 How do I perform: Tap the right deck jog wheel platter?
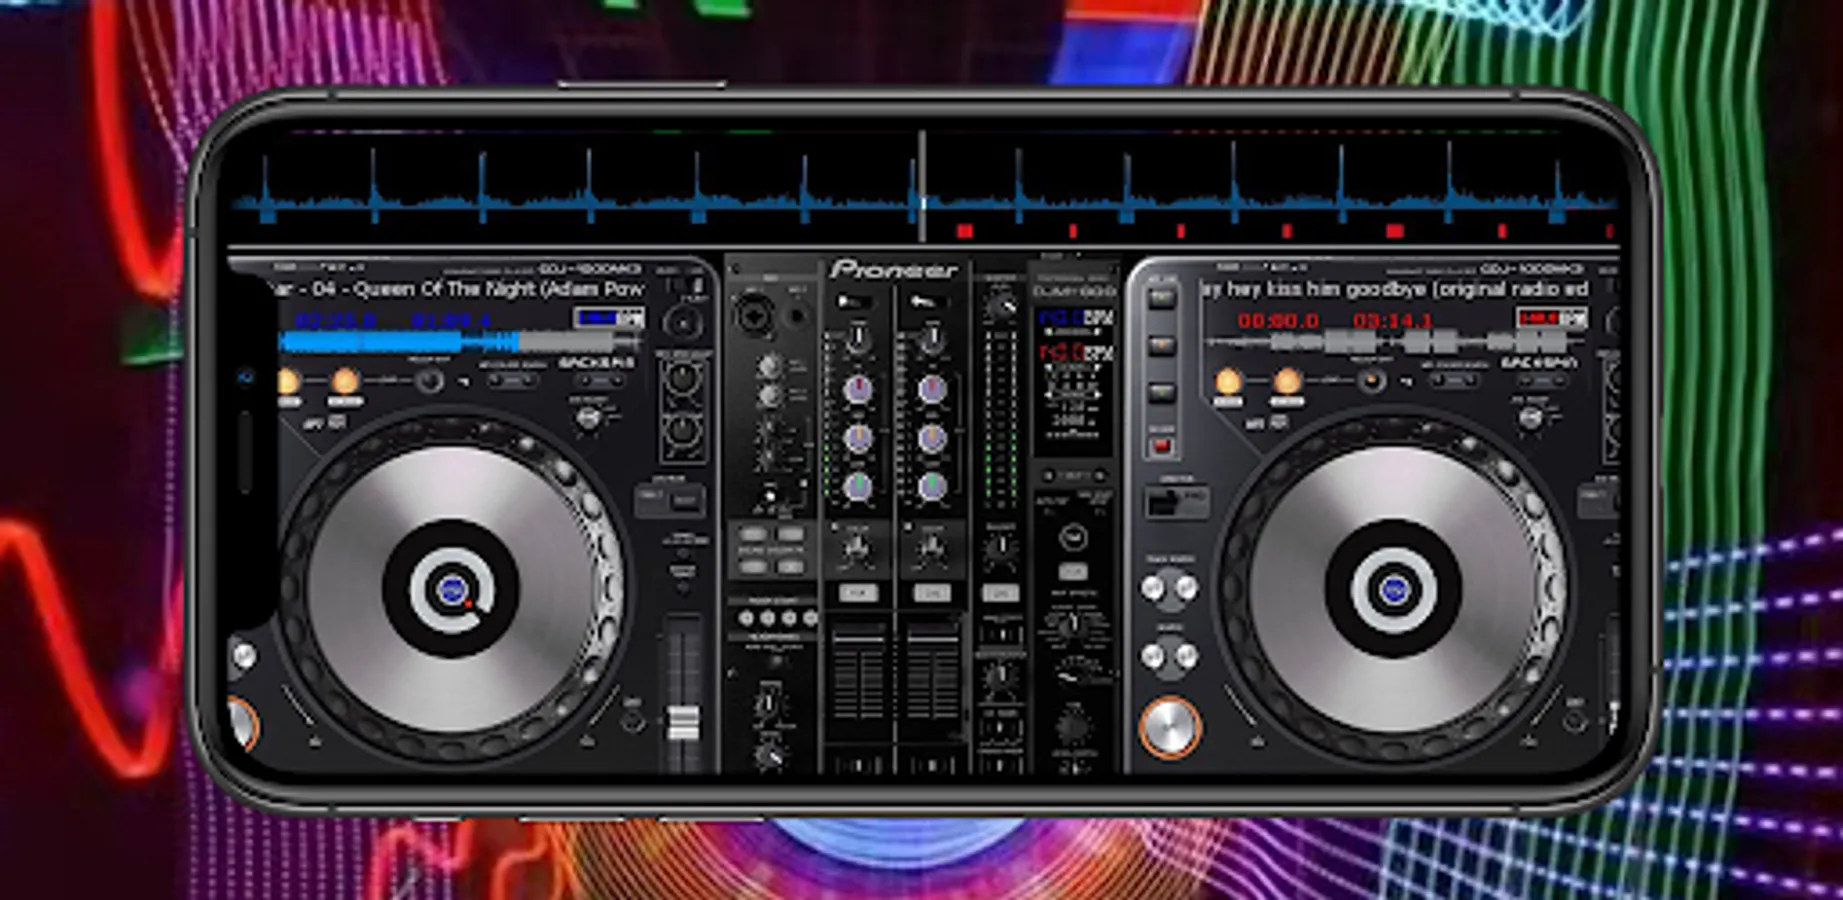[x=1394, y=588]
